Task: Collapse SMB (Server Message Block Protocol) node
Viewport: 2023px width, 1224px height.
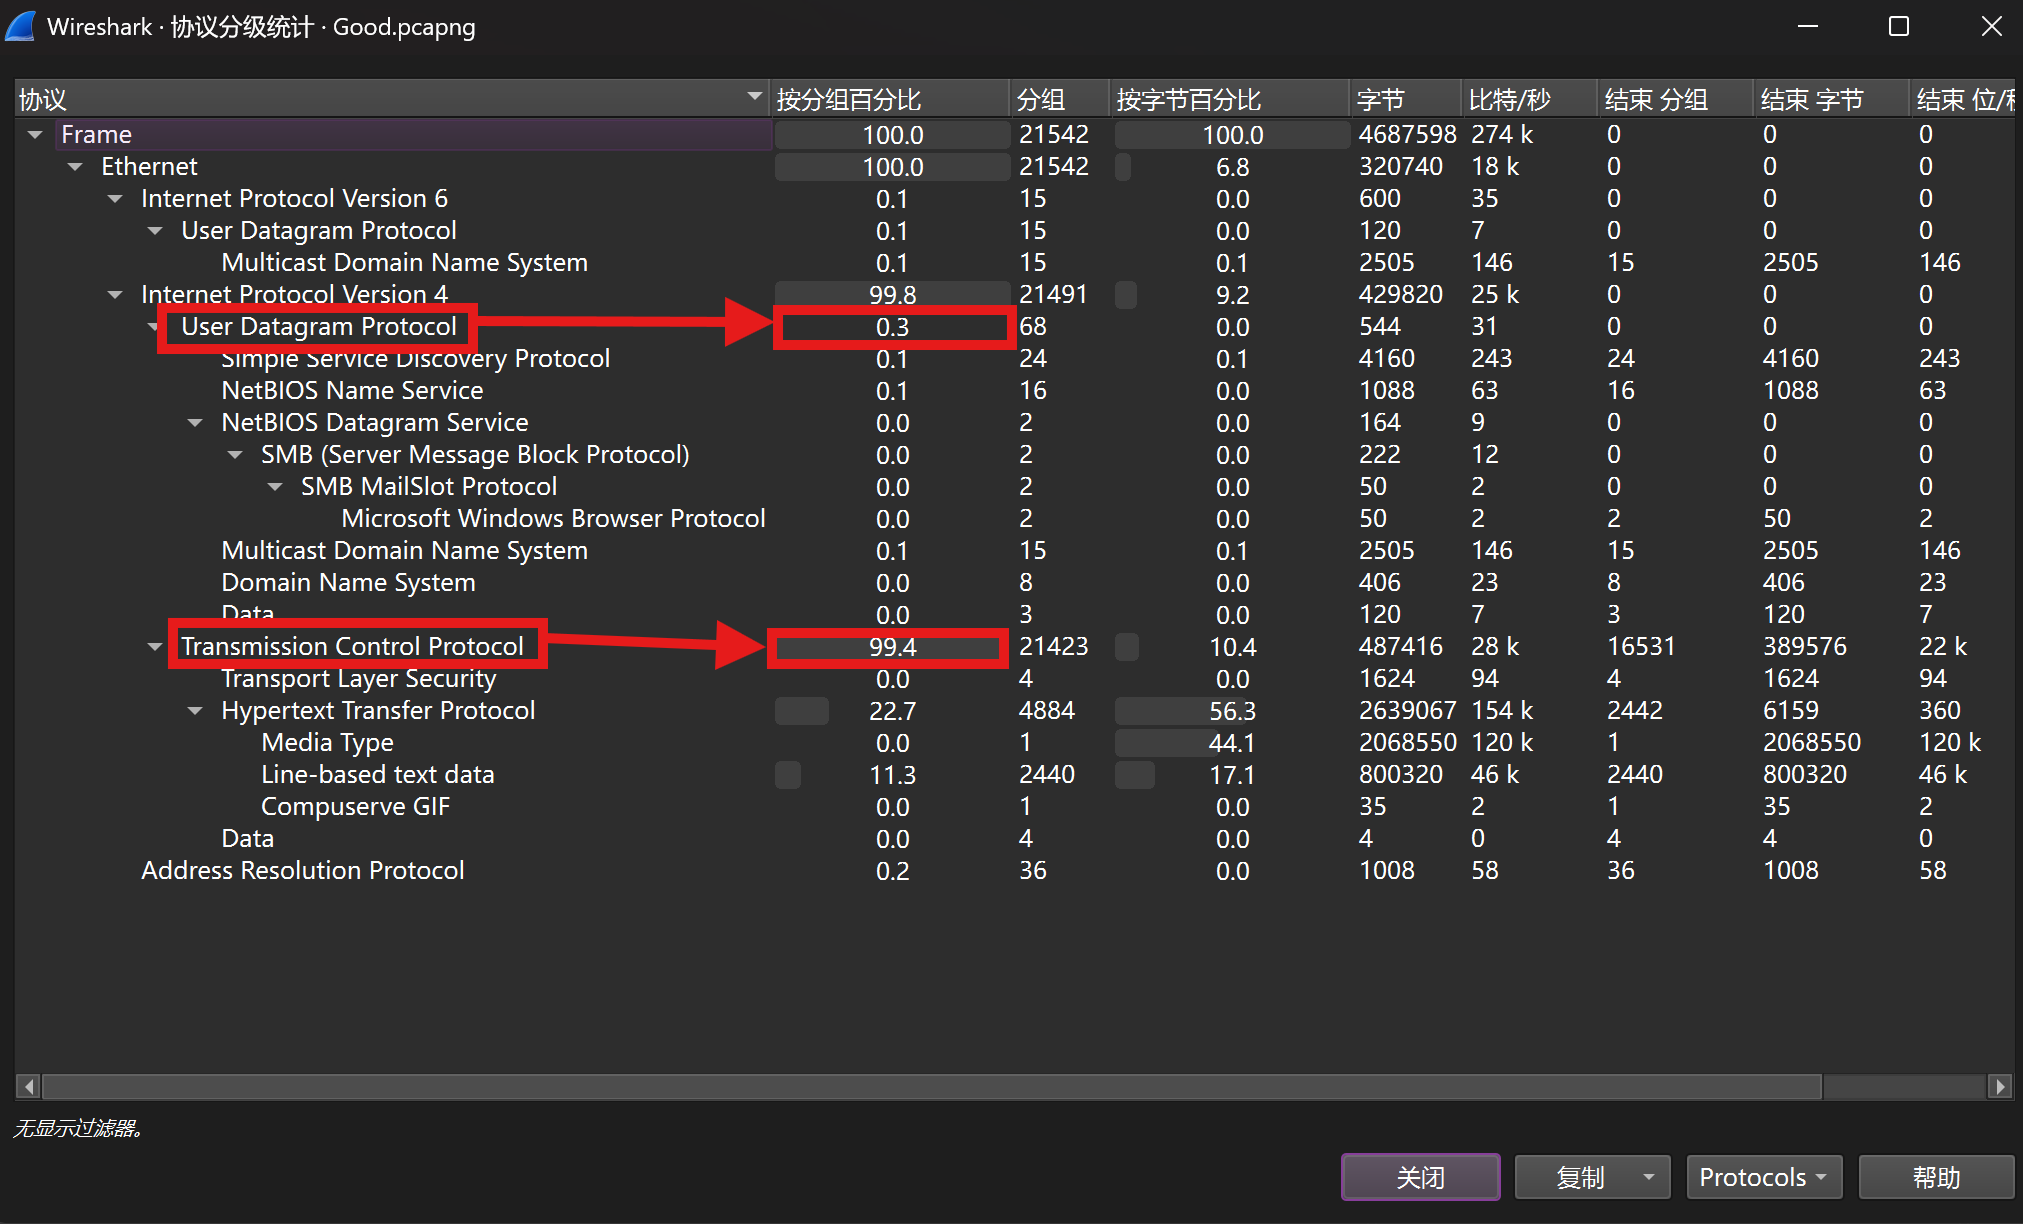Action: pos(236,454)
